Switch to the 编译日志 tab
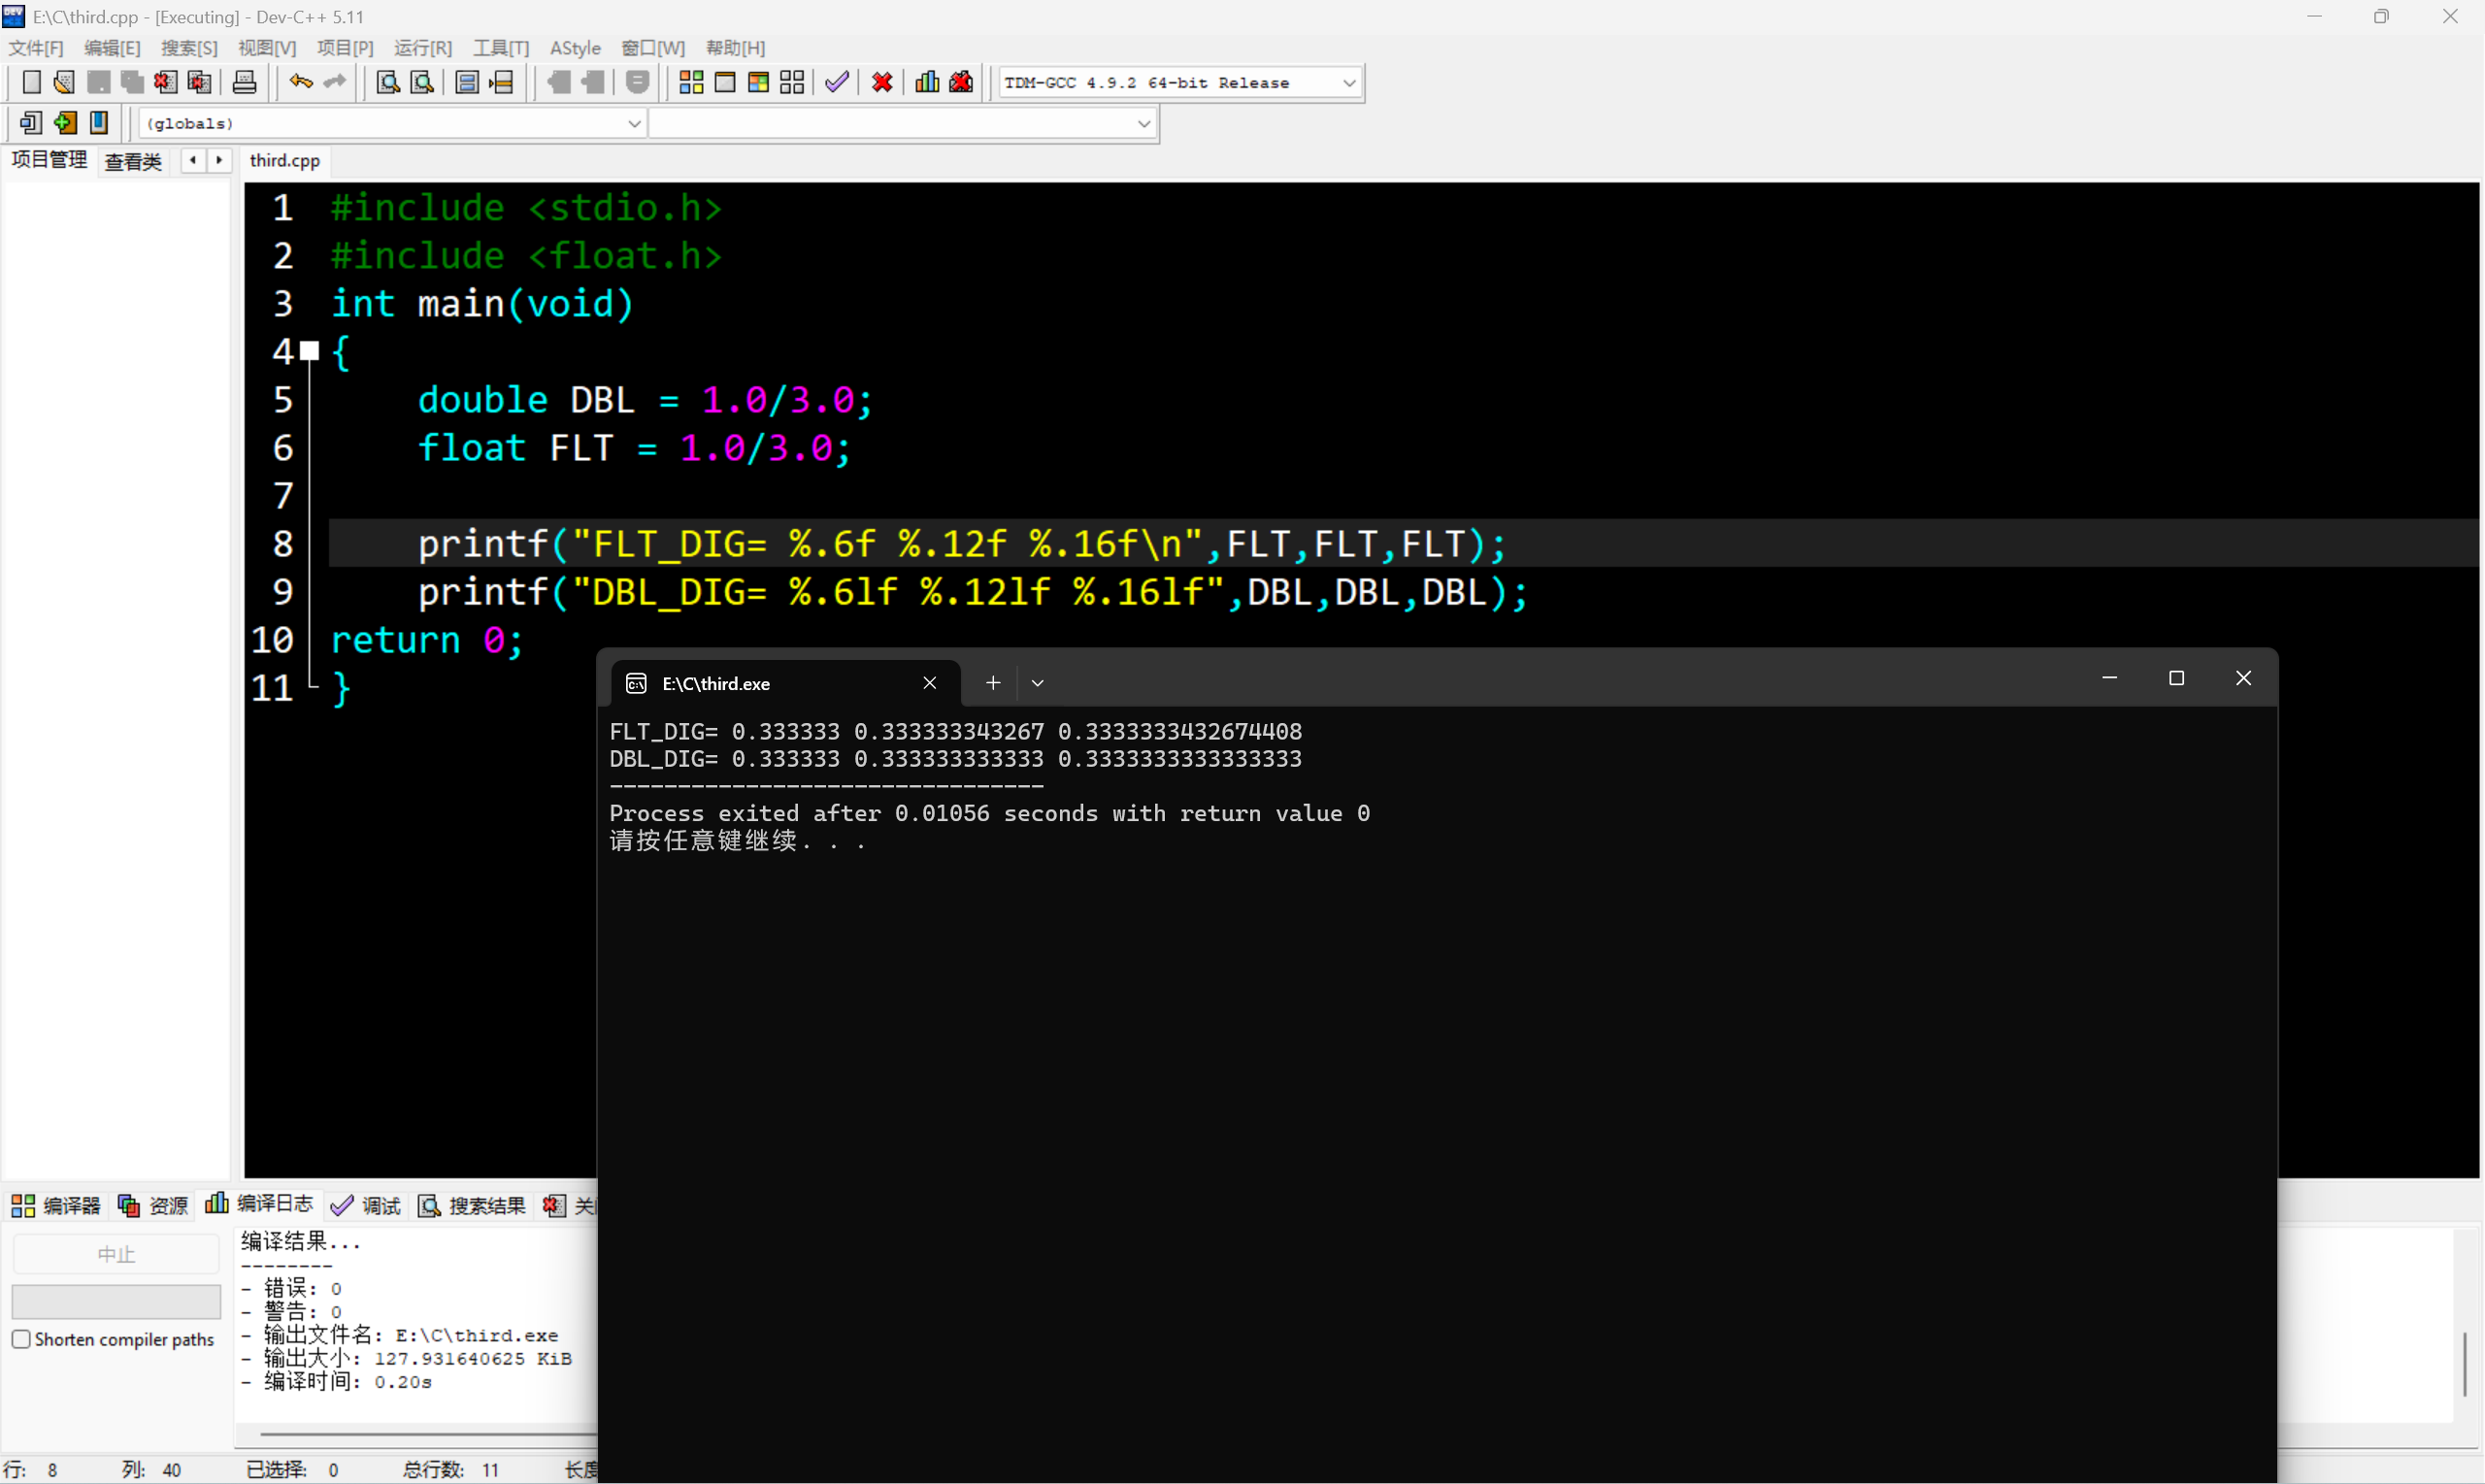2485x1484 pixels. (x=260, y=1205)
